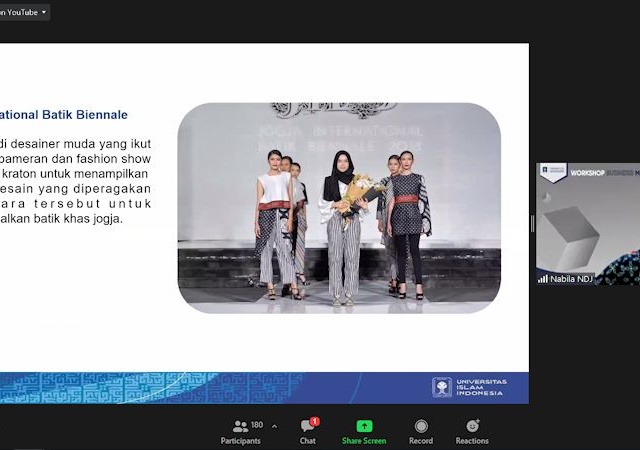Click the text 'alkan batik khas jogja.'
Screen dimensions: 640x450
(x=61, y=218)
